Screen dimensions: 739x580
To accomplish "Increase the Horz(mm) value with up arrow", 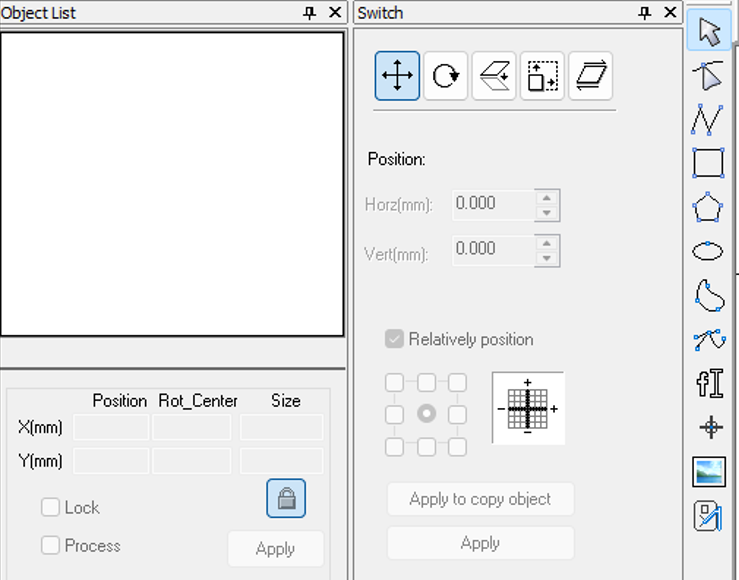I will (x=547, y=198).
